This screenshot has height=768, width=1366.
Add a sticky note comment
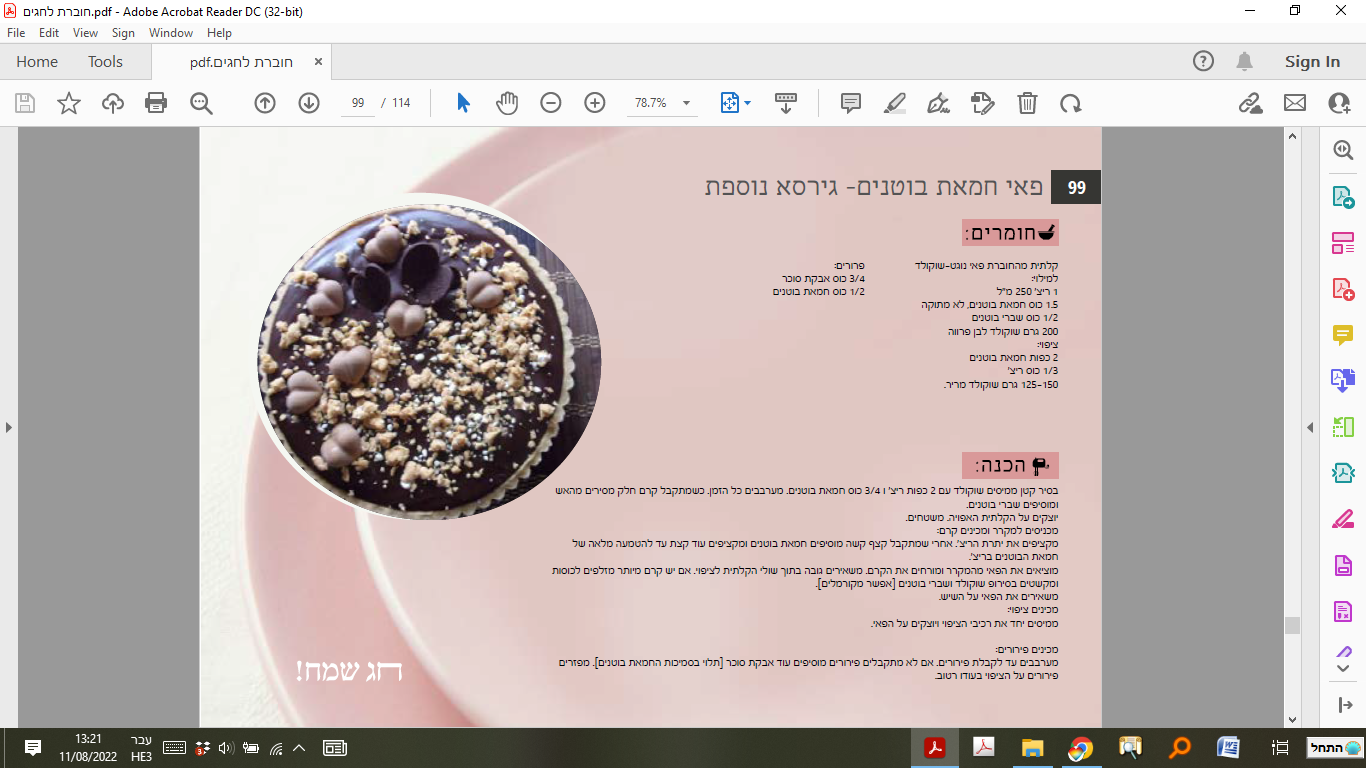pyautogui.click(x=851, y=103)
